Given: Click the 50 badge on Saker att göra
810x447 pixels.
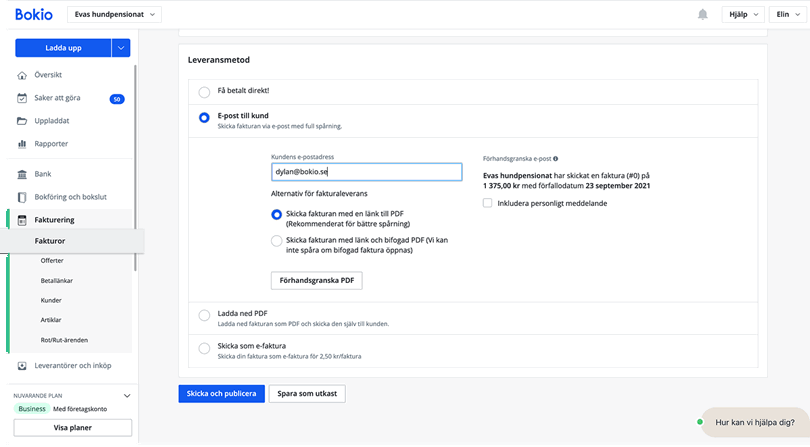Looking at the screenshot, I should click(x=117, y=99).
